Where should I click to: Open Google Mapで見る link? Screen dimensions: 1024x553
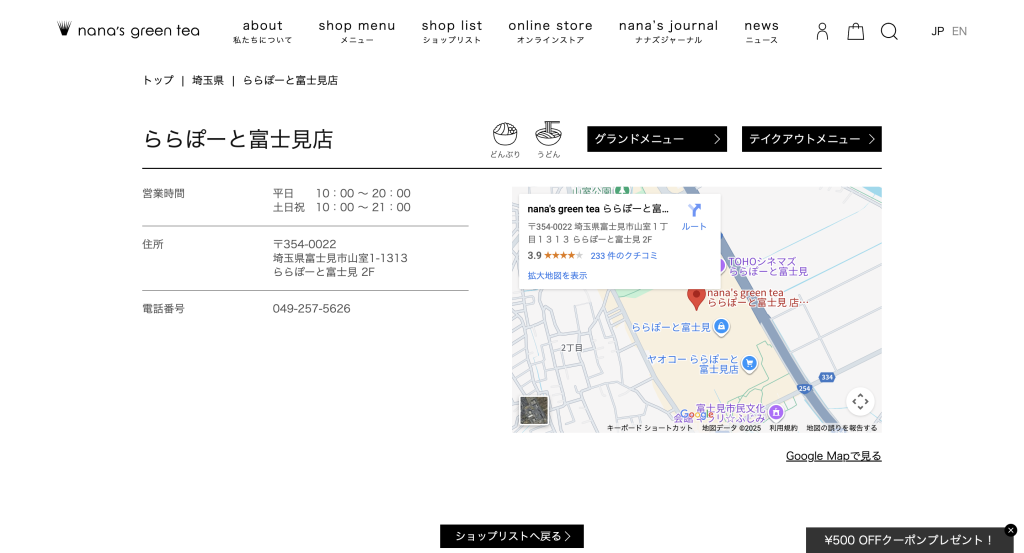833,456
